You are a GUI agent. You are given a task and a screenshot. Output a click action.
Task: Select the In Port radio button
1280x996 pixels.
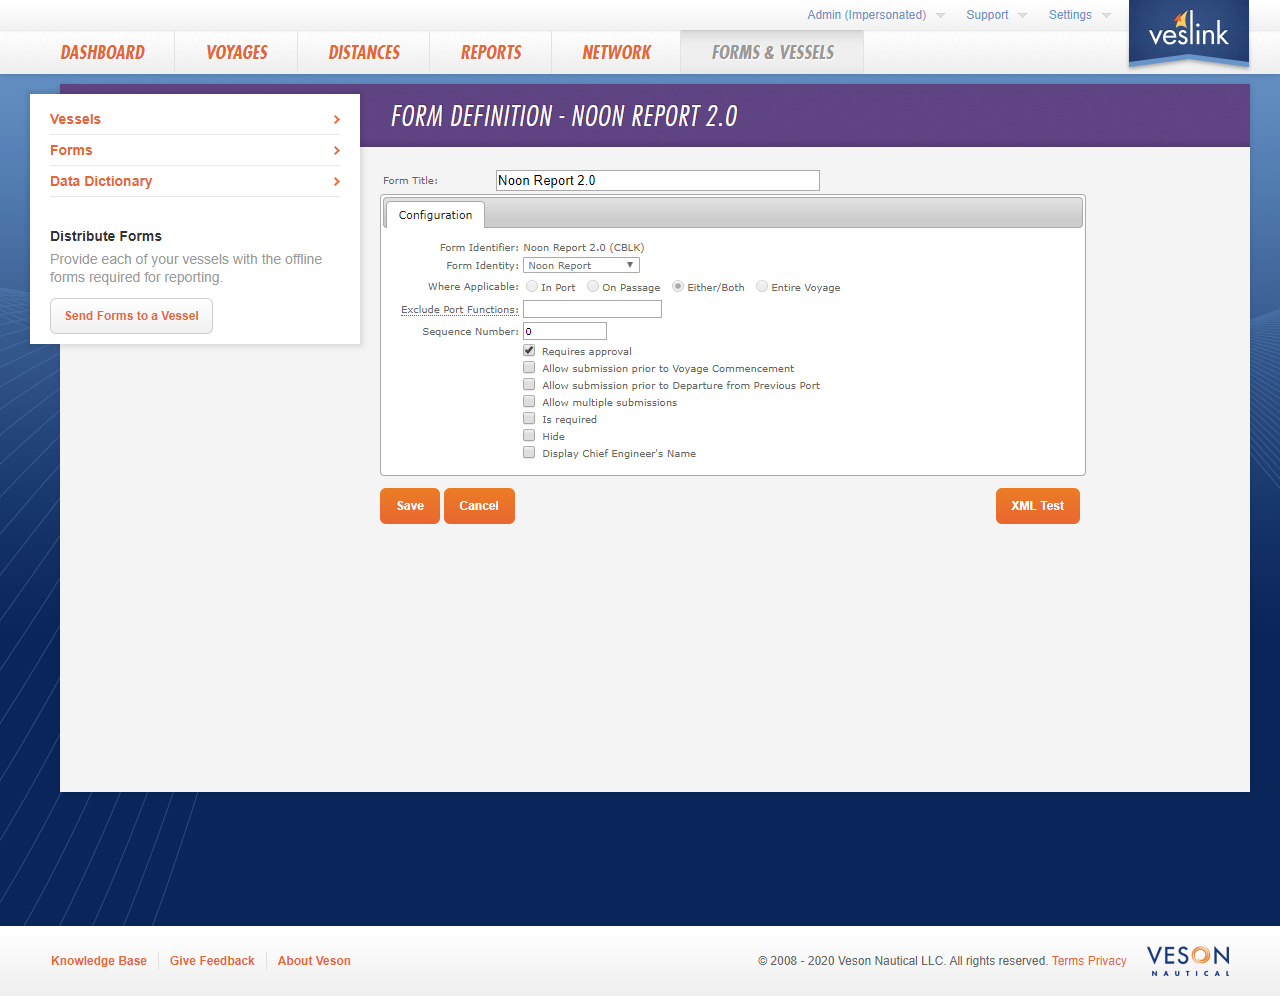[531, 286]
